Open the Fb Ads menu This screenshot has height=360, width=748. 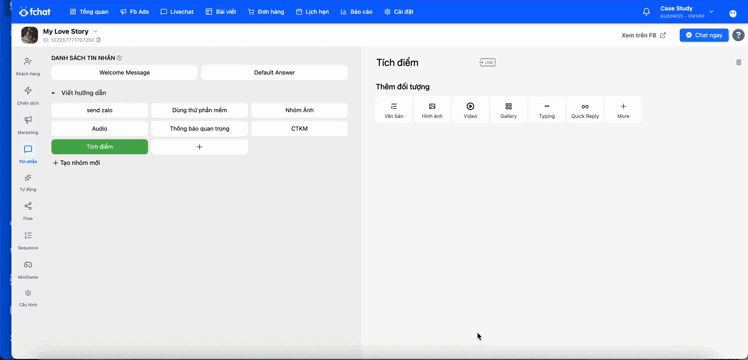[135, 12]
